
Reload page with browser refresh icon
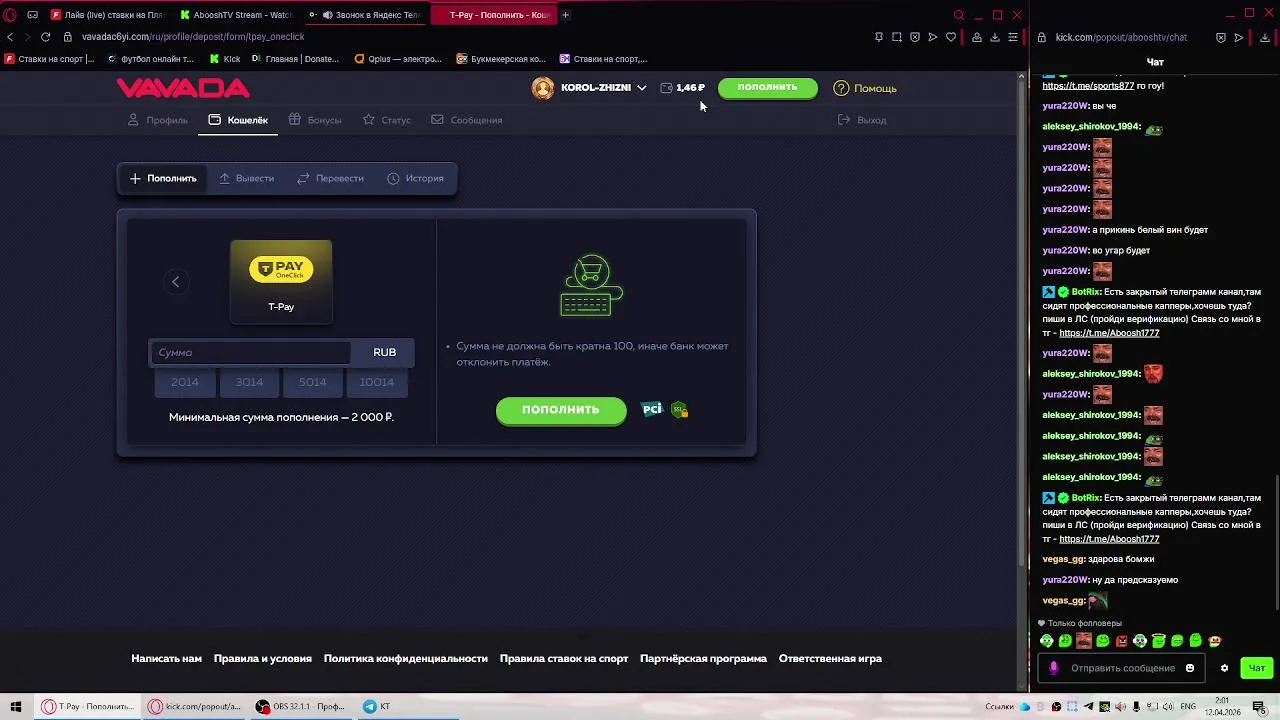(x=45, y=37)
